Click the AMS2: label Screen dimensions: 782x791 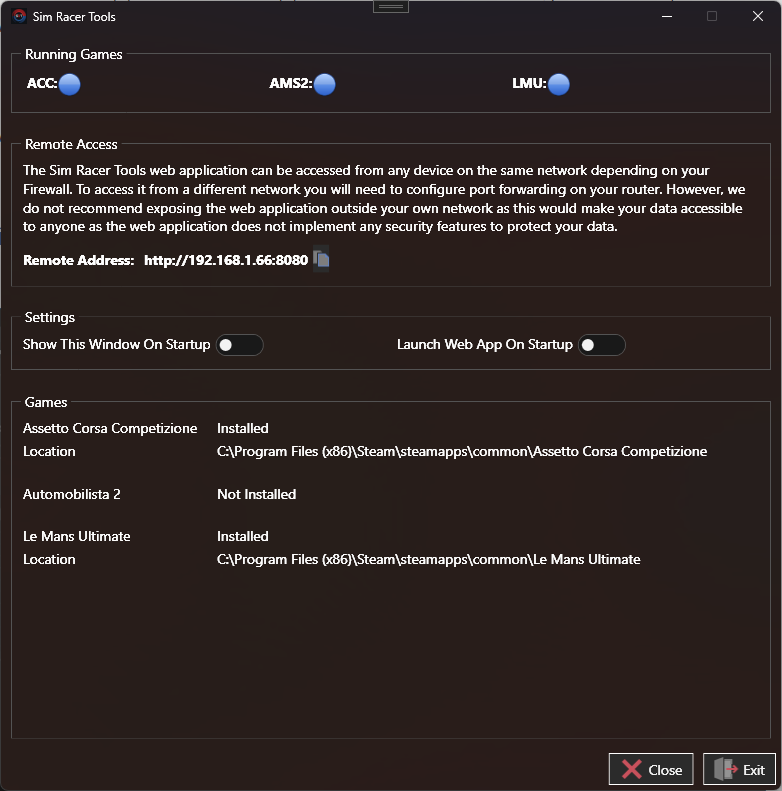click(x=291, y=83)
